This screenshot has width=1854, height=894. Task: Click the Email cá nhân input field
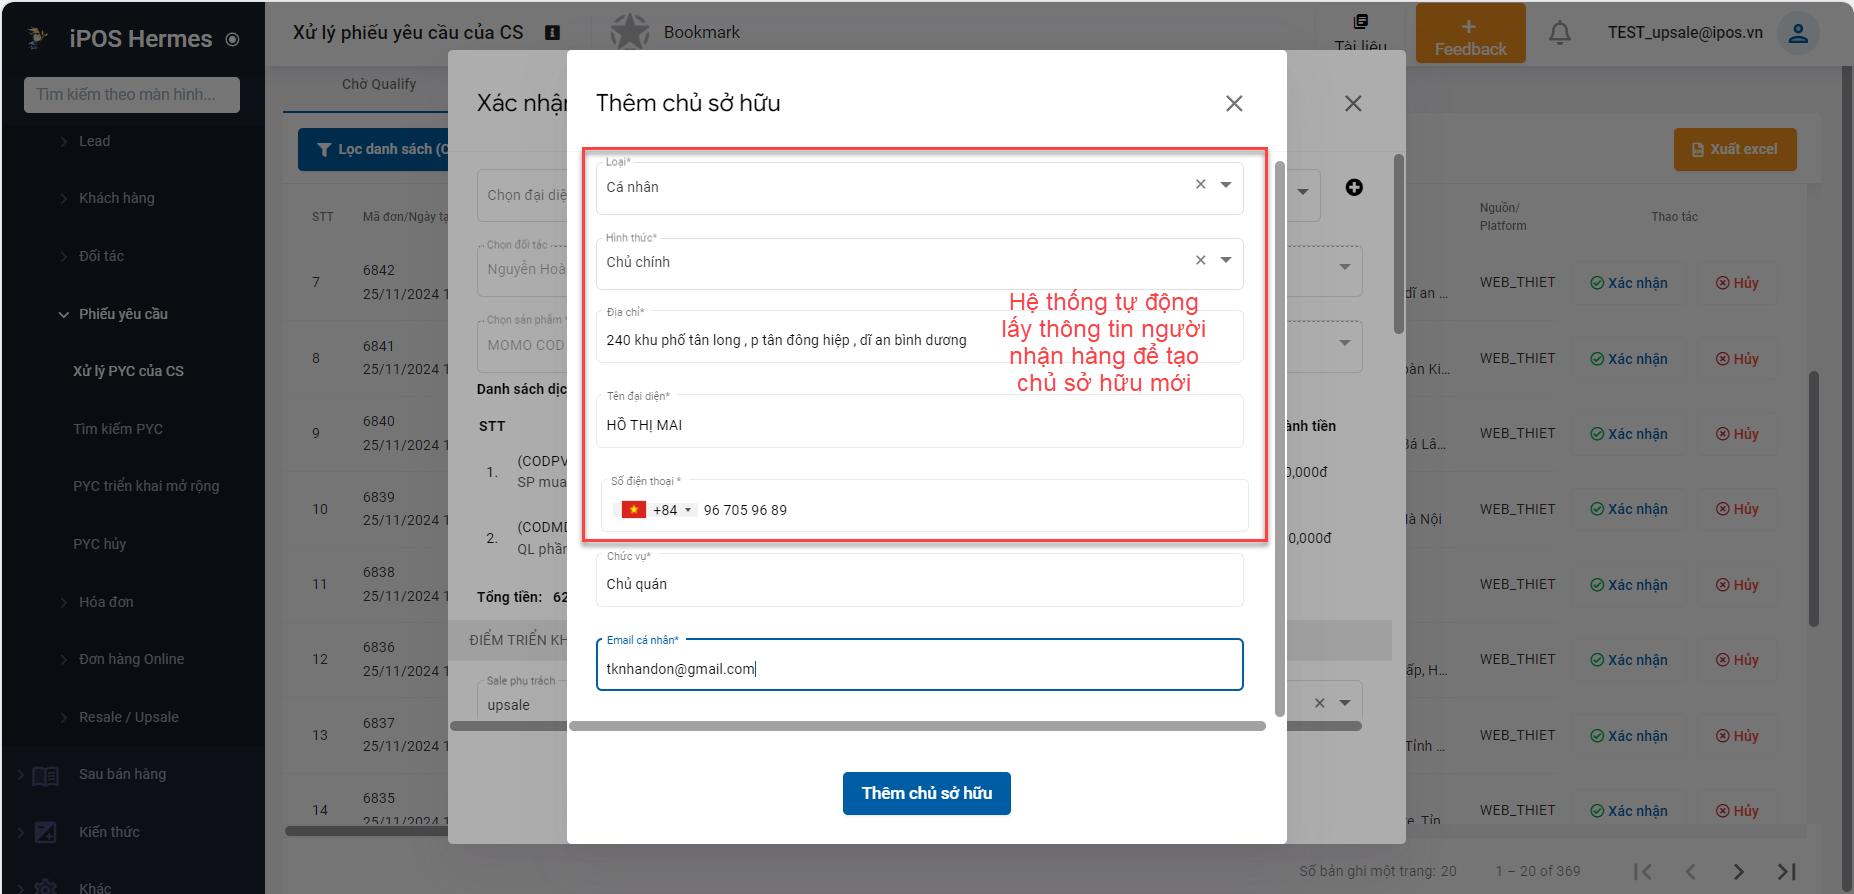(x=919, y=669)
